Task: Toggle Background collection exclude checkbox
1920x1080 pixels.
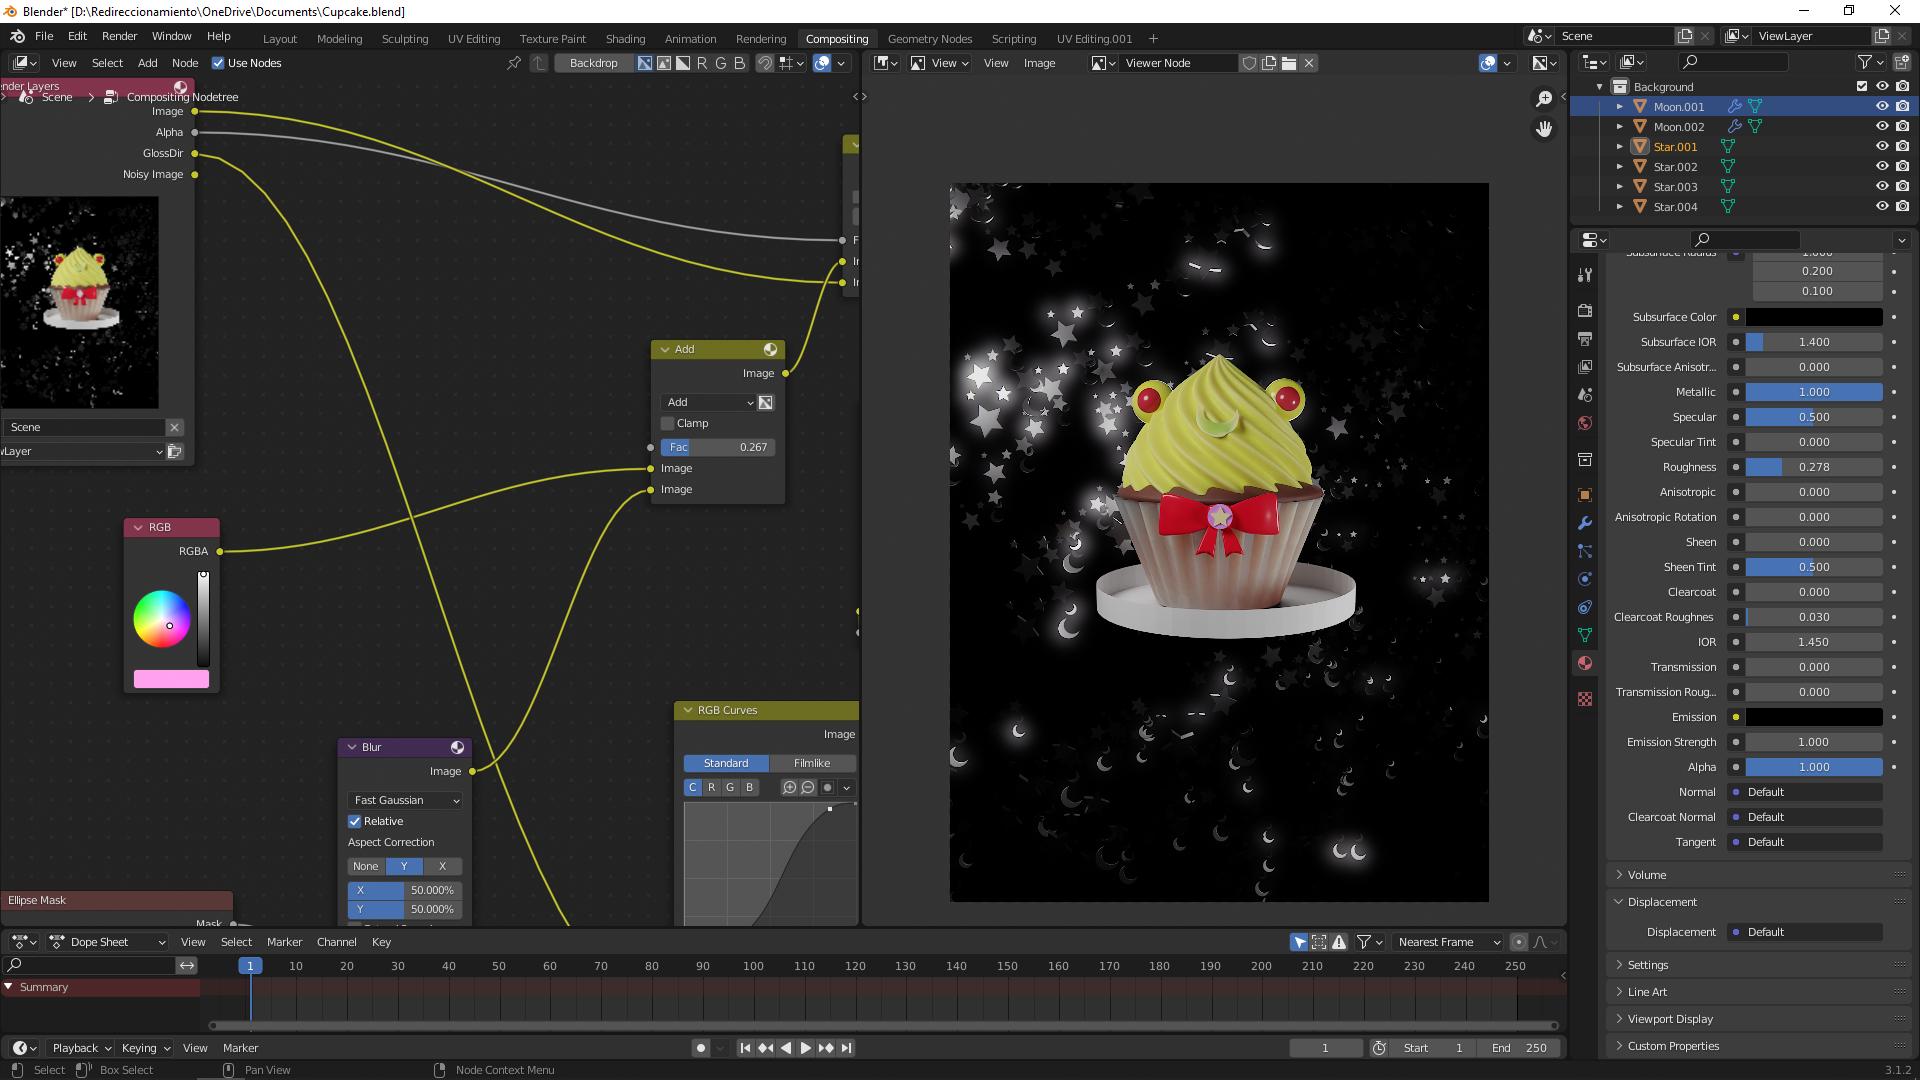Action: [x=1862, y=86]
